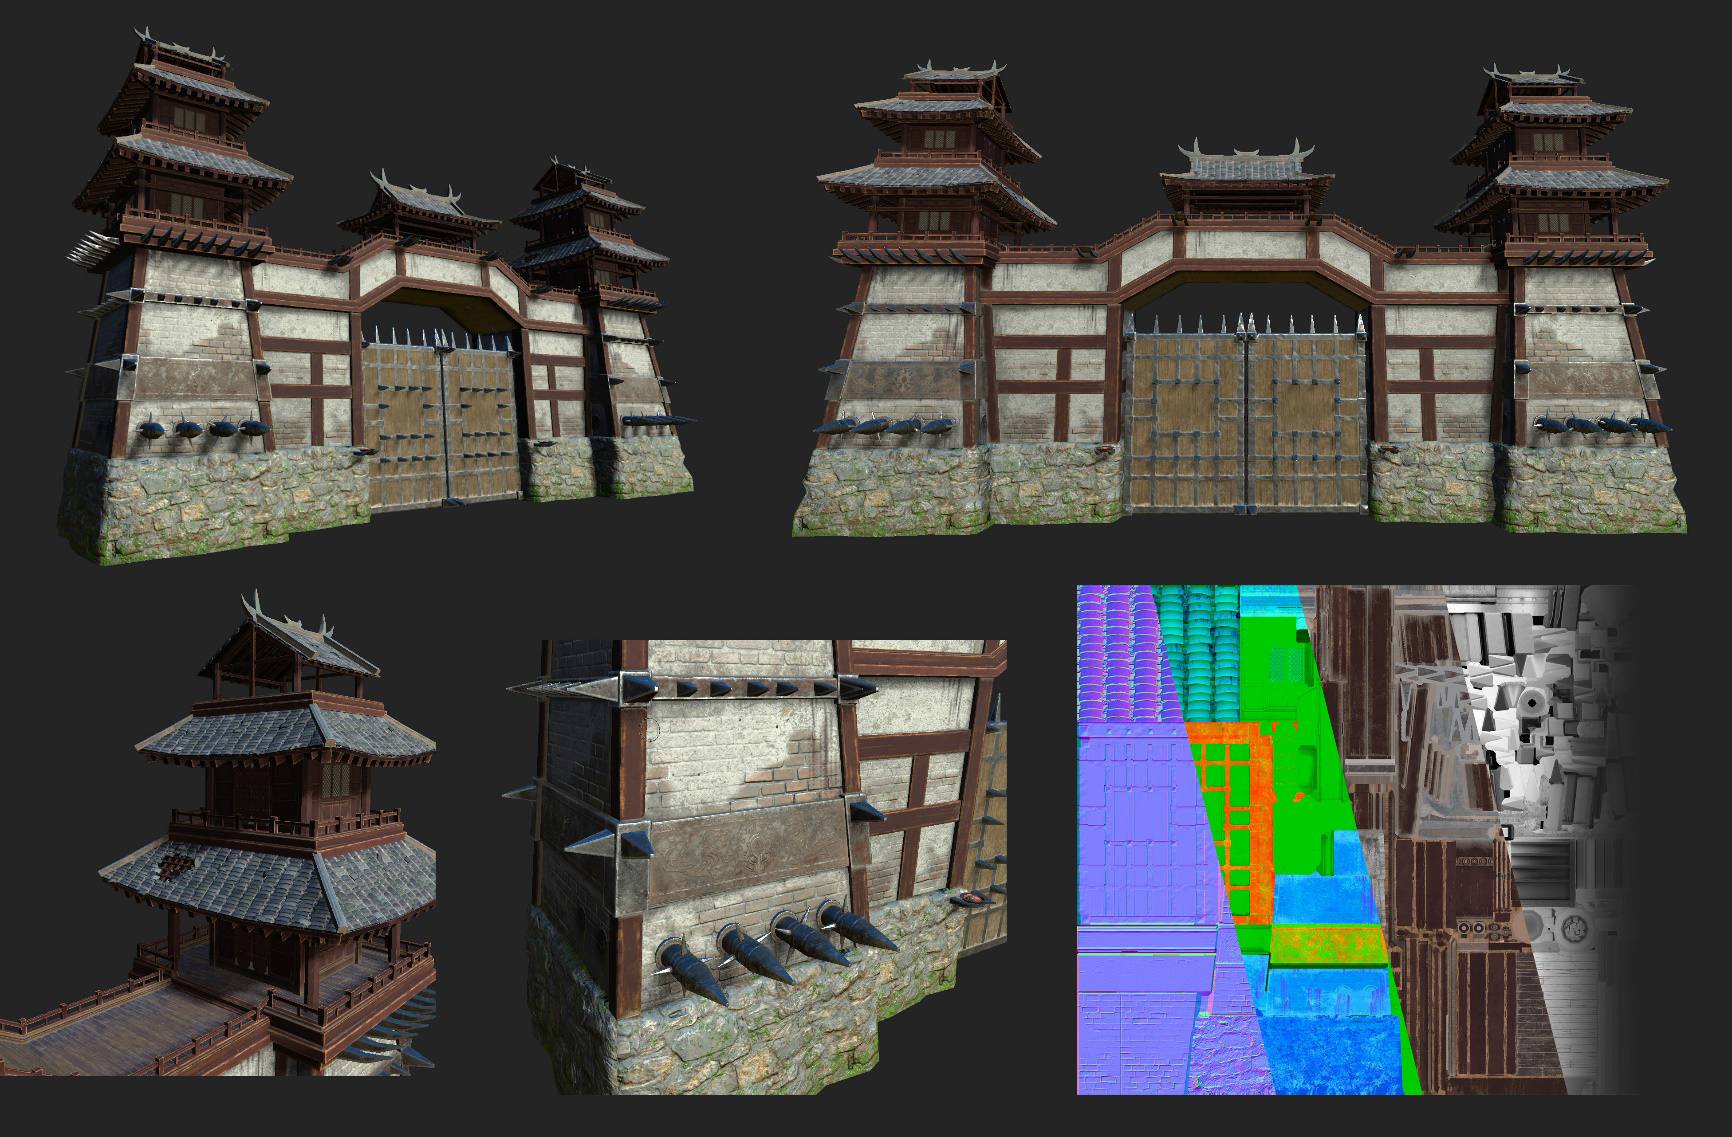Click the left door panel in front view
This screenshot has height=1137, width=1732.
pos(1184,420)
